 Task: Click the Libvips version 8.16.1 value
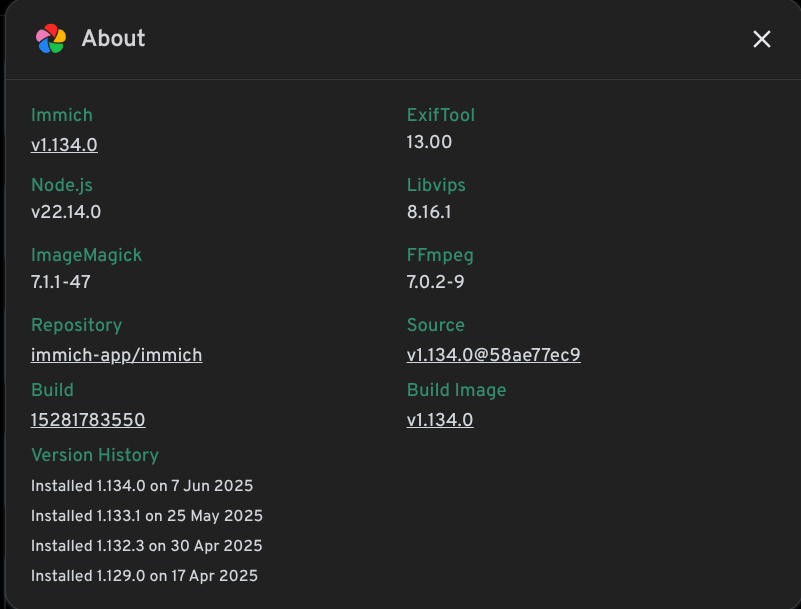pos(429,212)
